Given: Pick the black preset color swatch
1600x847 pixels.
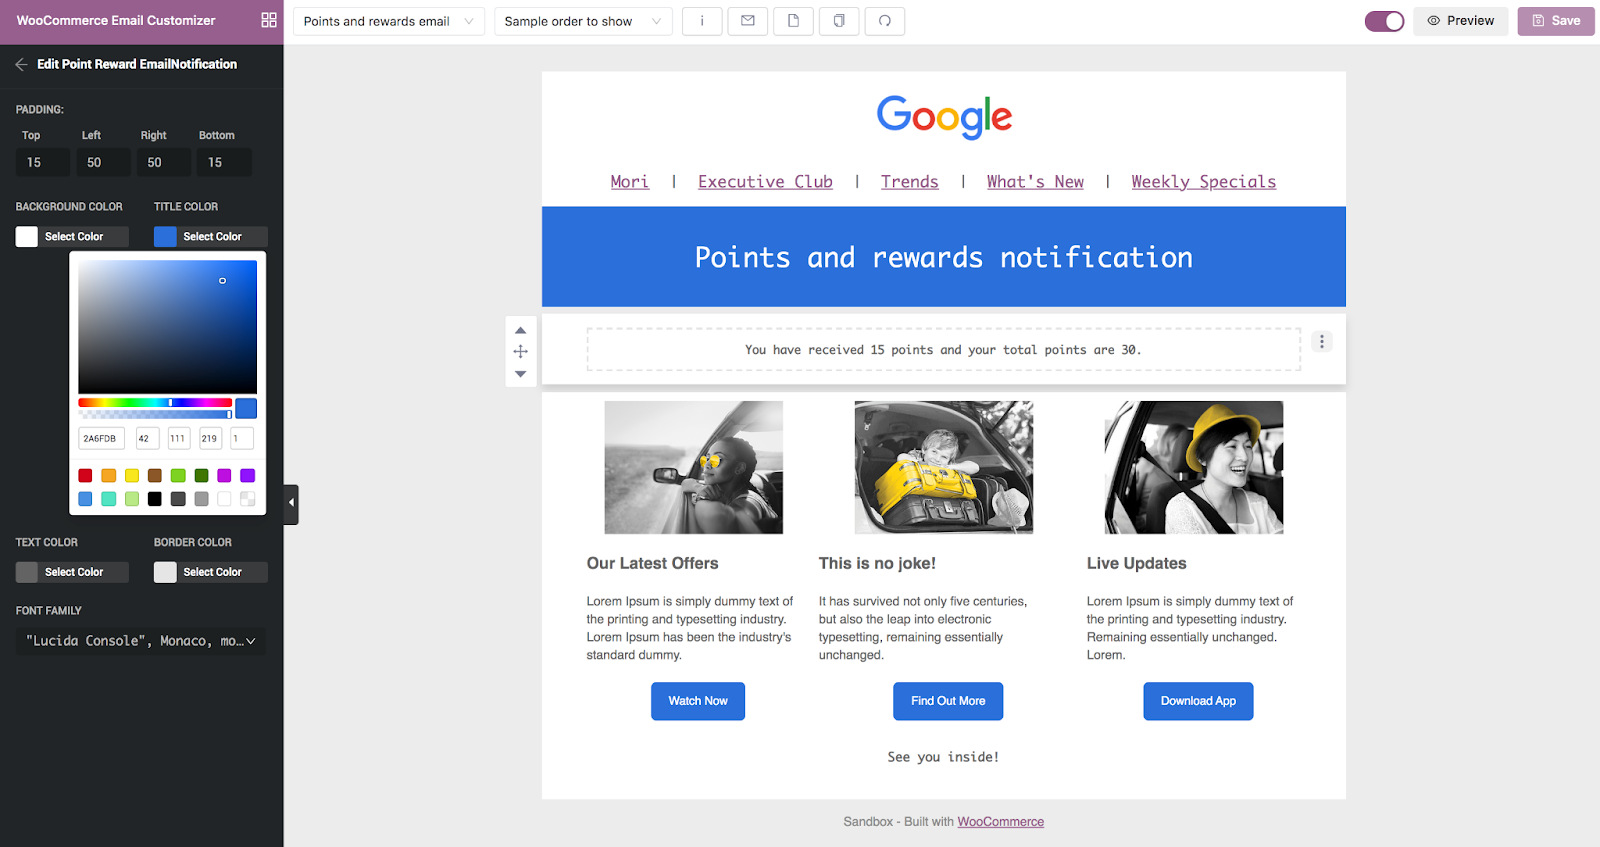Looking at the screenshot, I should click(155, 499).
